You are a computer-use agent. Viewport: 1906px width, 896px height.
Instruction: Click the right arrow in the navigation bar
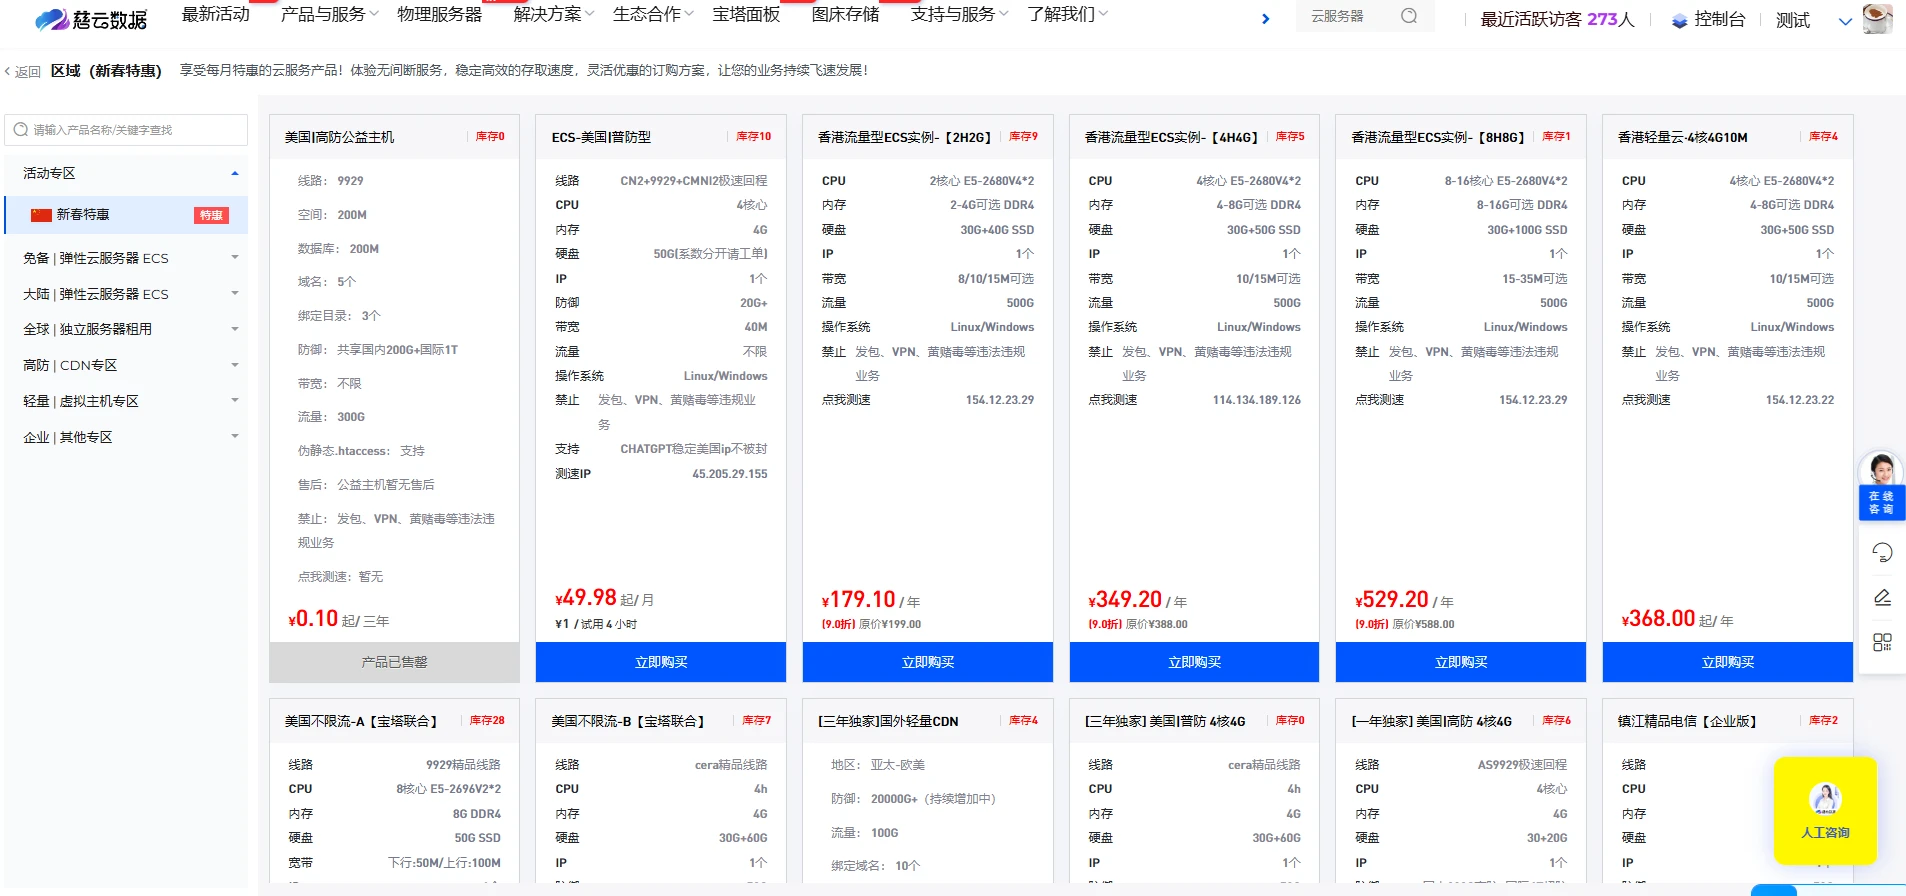click(1265, 19)
